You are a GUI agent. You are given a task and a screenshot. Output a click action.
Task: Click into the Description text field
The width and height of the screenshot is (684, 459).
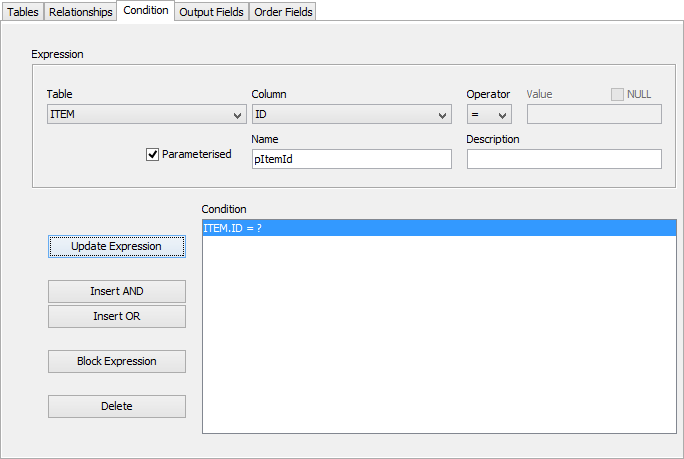click(x=564, y=160)
